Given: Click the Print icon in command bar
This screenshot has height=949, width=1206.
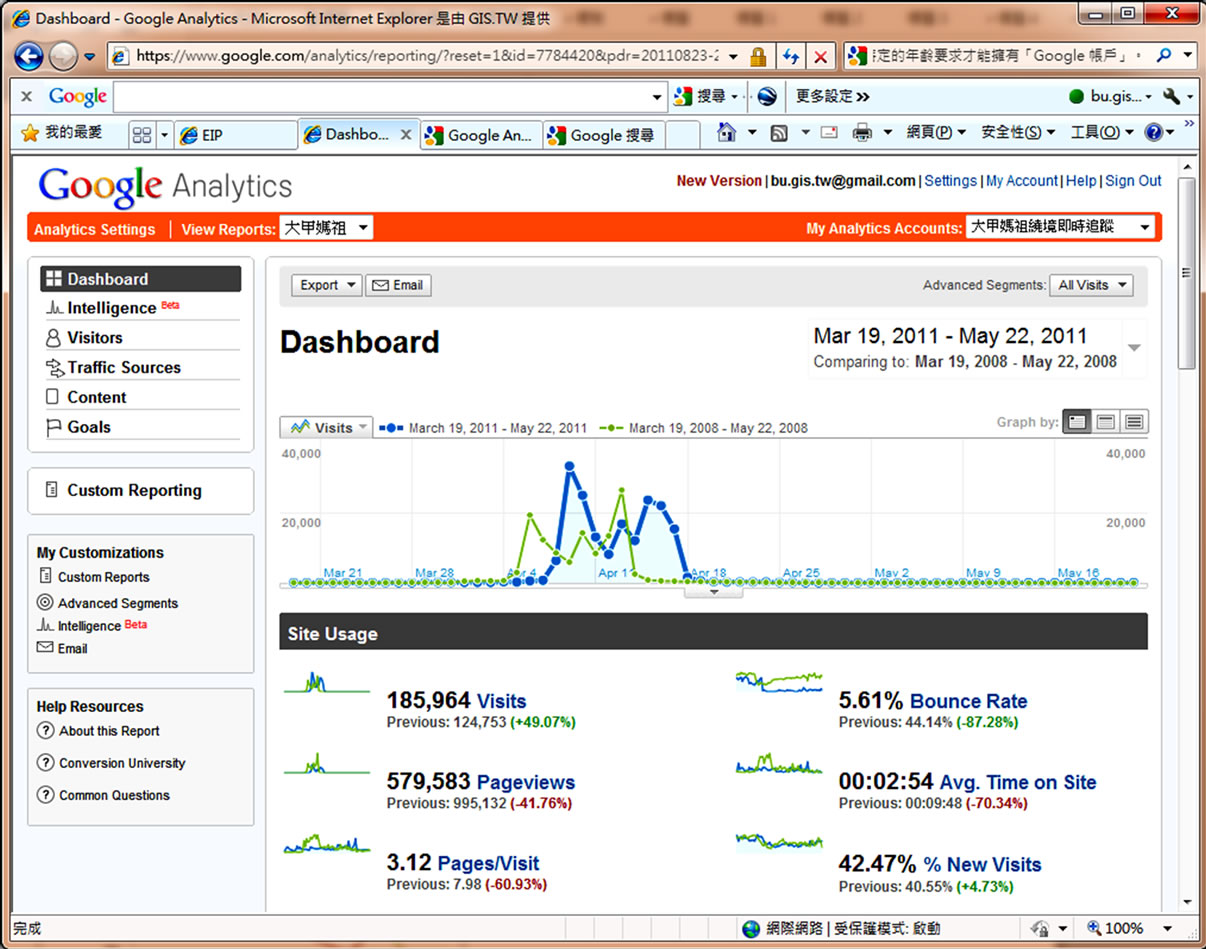Looking at the screenshot, I should coord(862,132).
